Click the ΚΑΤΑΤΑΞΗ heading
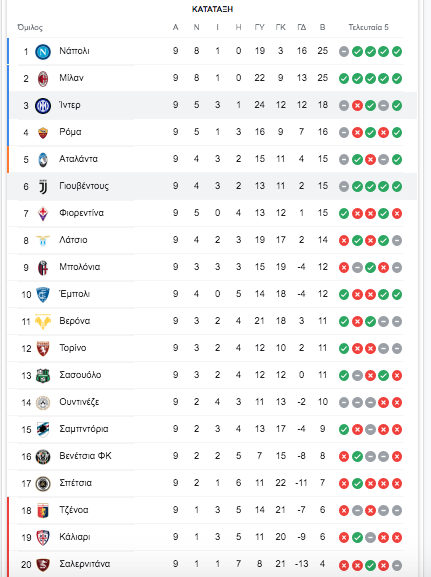The width and height of the screenshot is (431, 577). coord(212,9)
